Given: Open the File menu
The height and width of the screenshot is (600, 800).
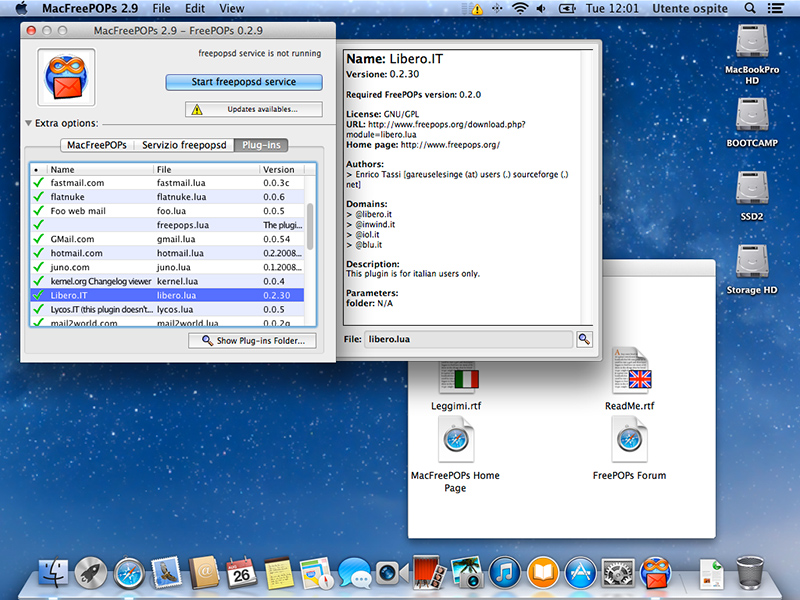Looking at the screenshot, I should (x=161, y=8).
